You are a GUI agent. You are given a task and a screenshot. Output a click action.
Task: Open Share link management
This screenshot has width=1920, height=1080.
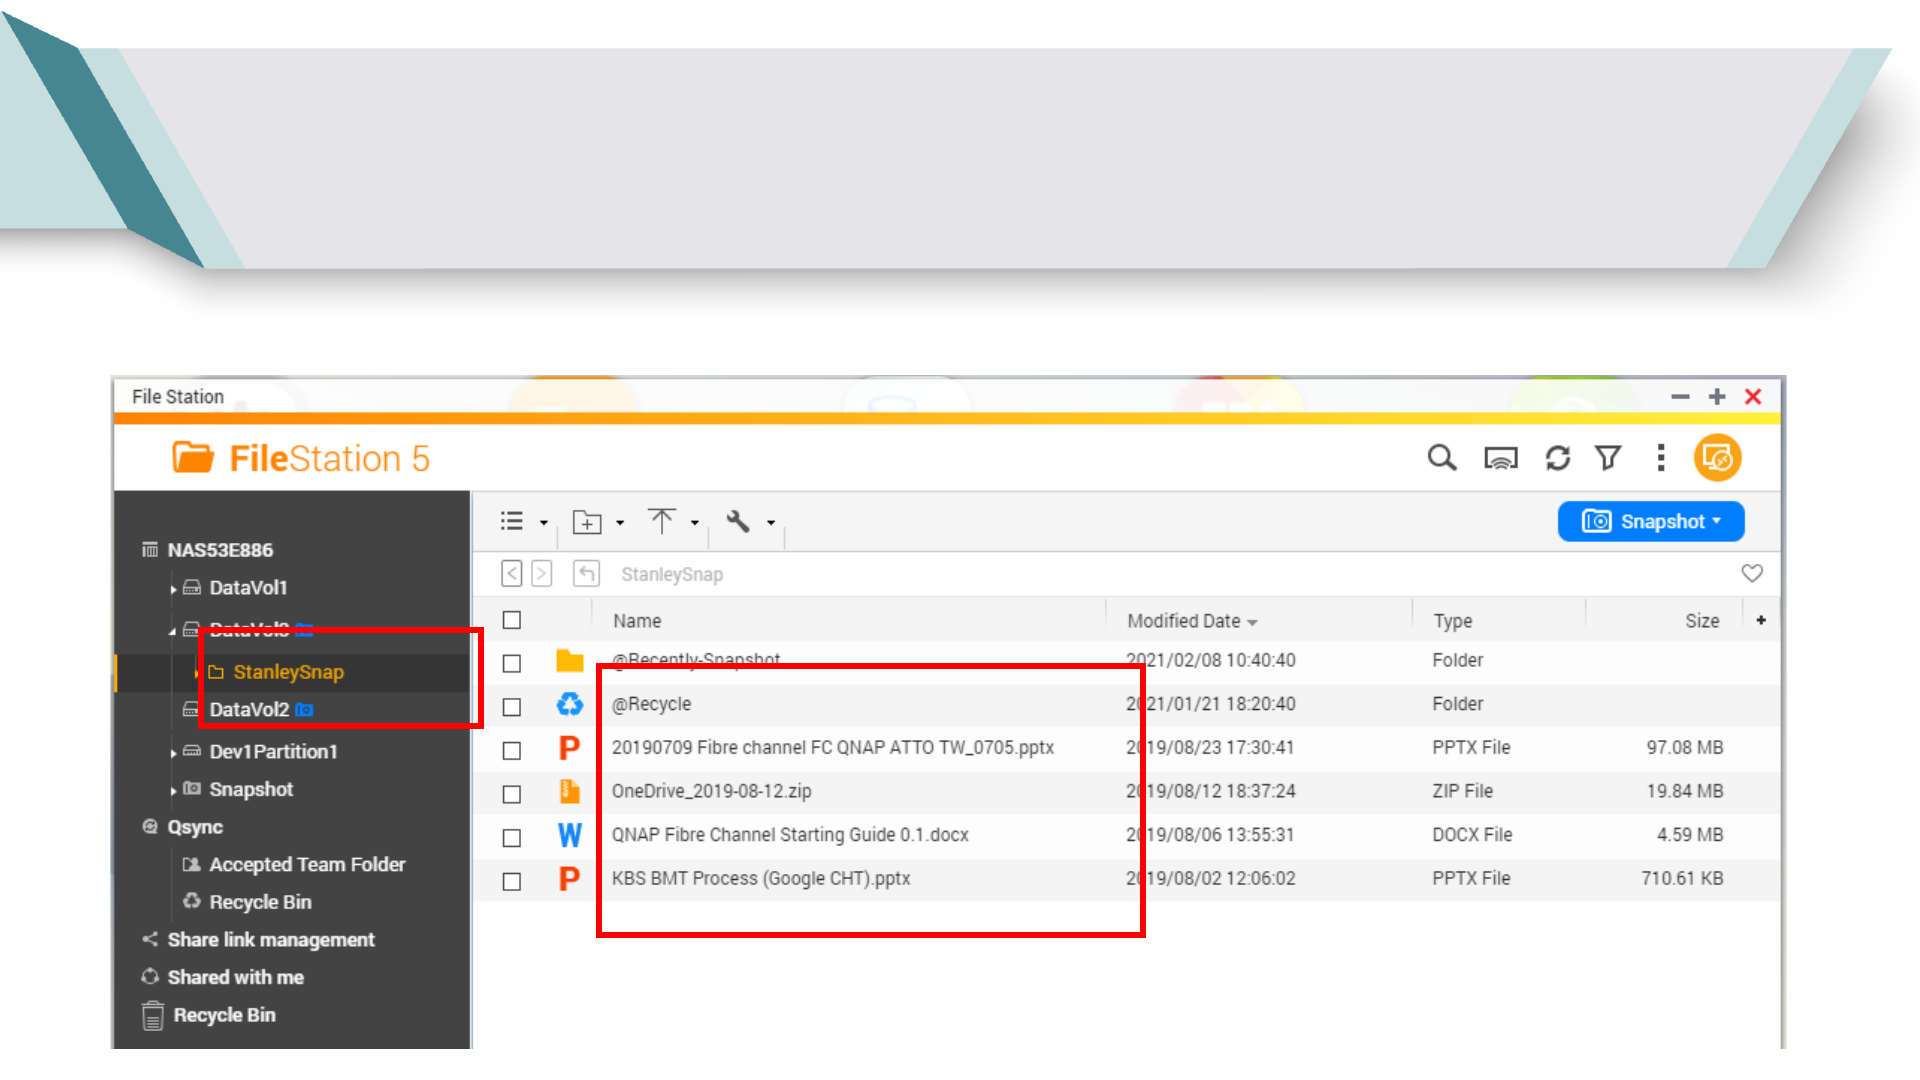point(271,940)
